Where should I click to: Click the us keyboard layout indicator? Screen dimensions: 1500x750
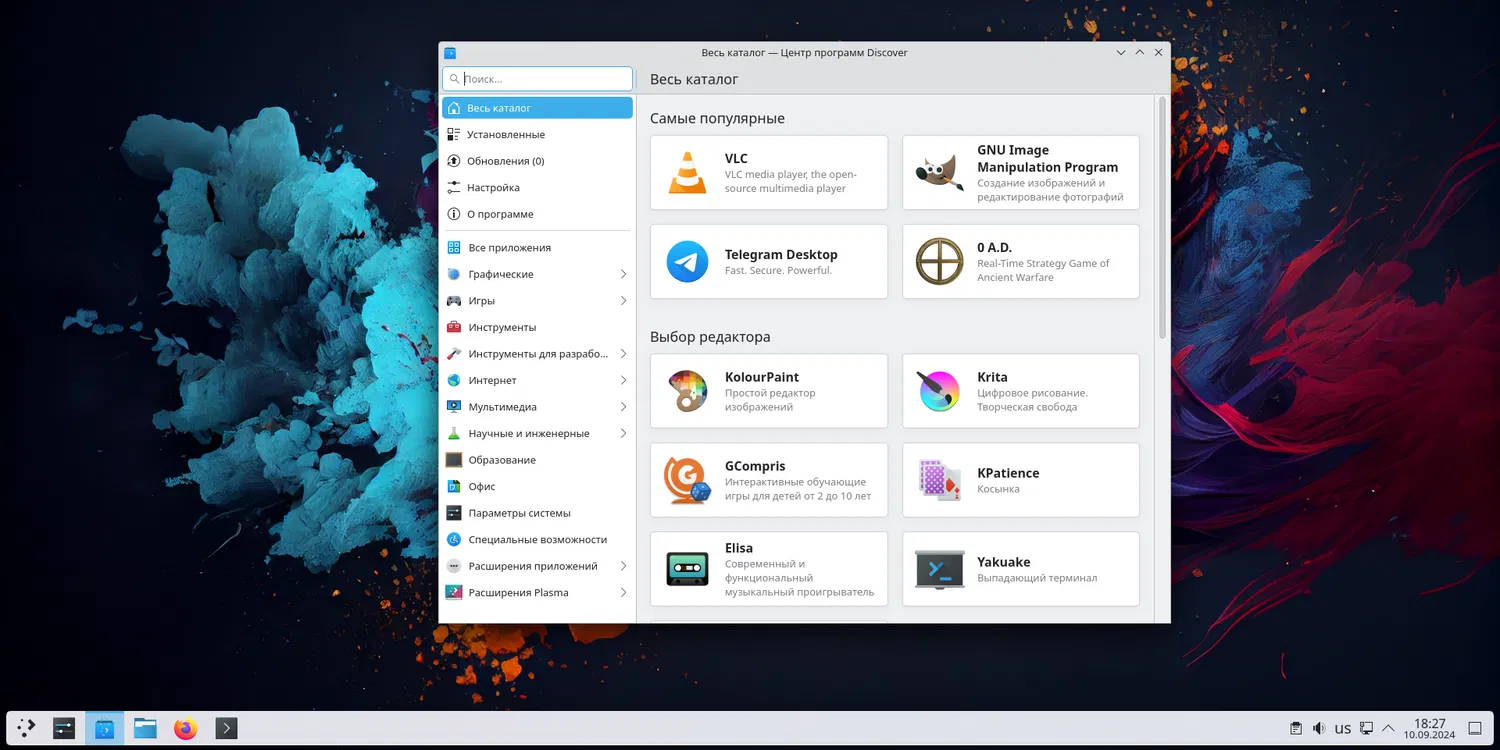tap(1343, 729)
